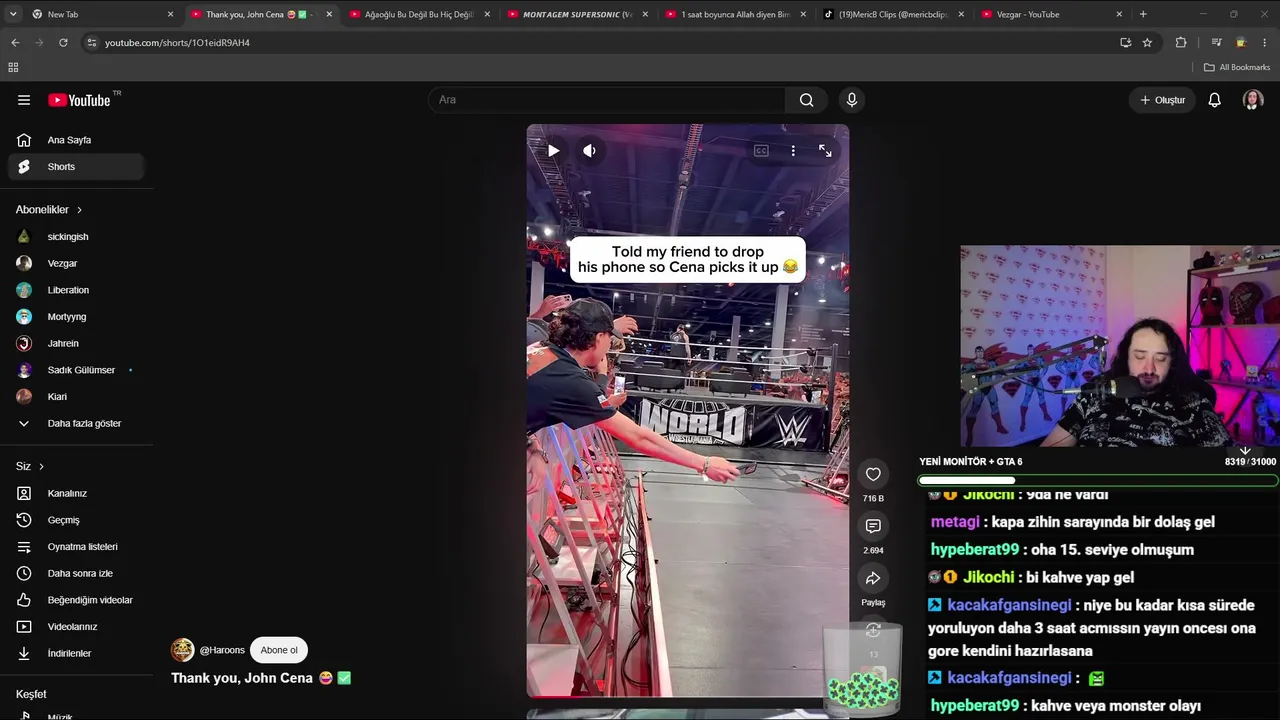Screen dimensions: 1280x720
Task: Open the YouTube guide hamburger menu
Action: point(24,100)
